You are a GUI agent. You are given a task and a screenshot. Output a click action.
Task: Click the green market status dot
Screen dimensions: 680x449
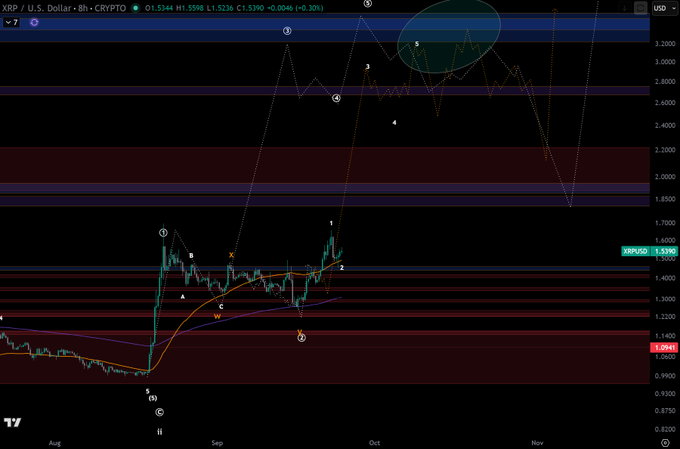coord(136,8)
